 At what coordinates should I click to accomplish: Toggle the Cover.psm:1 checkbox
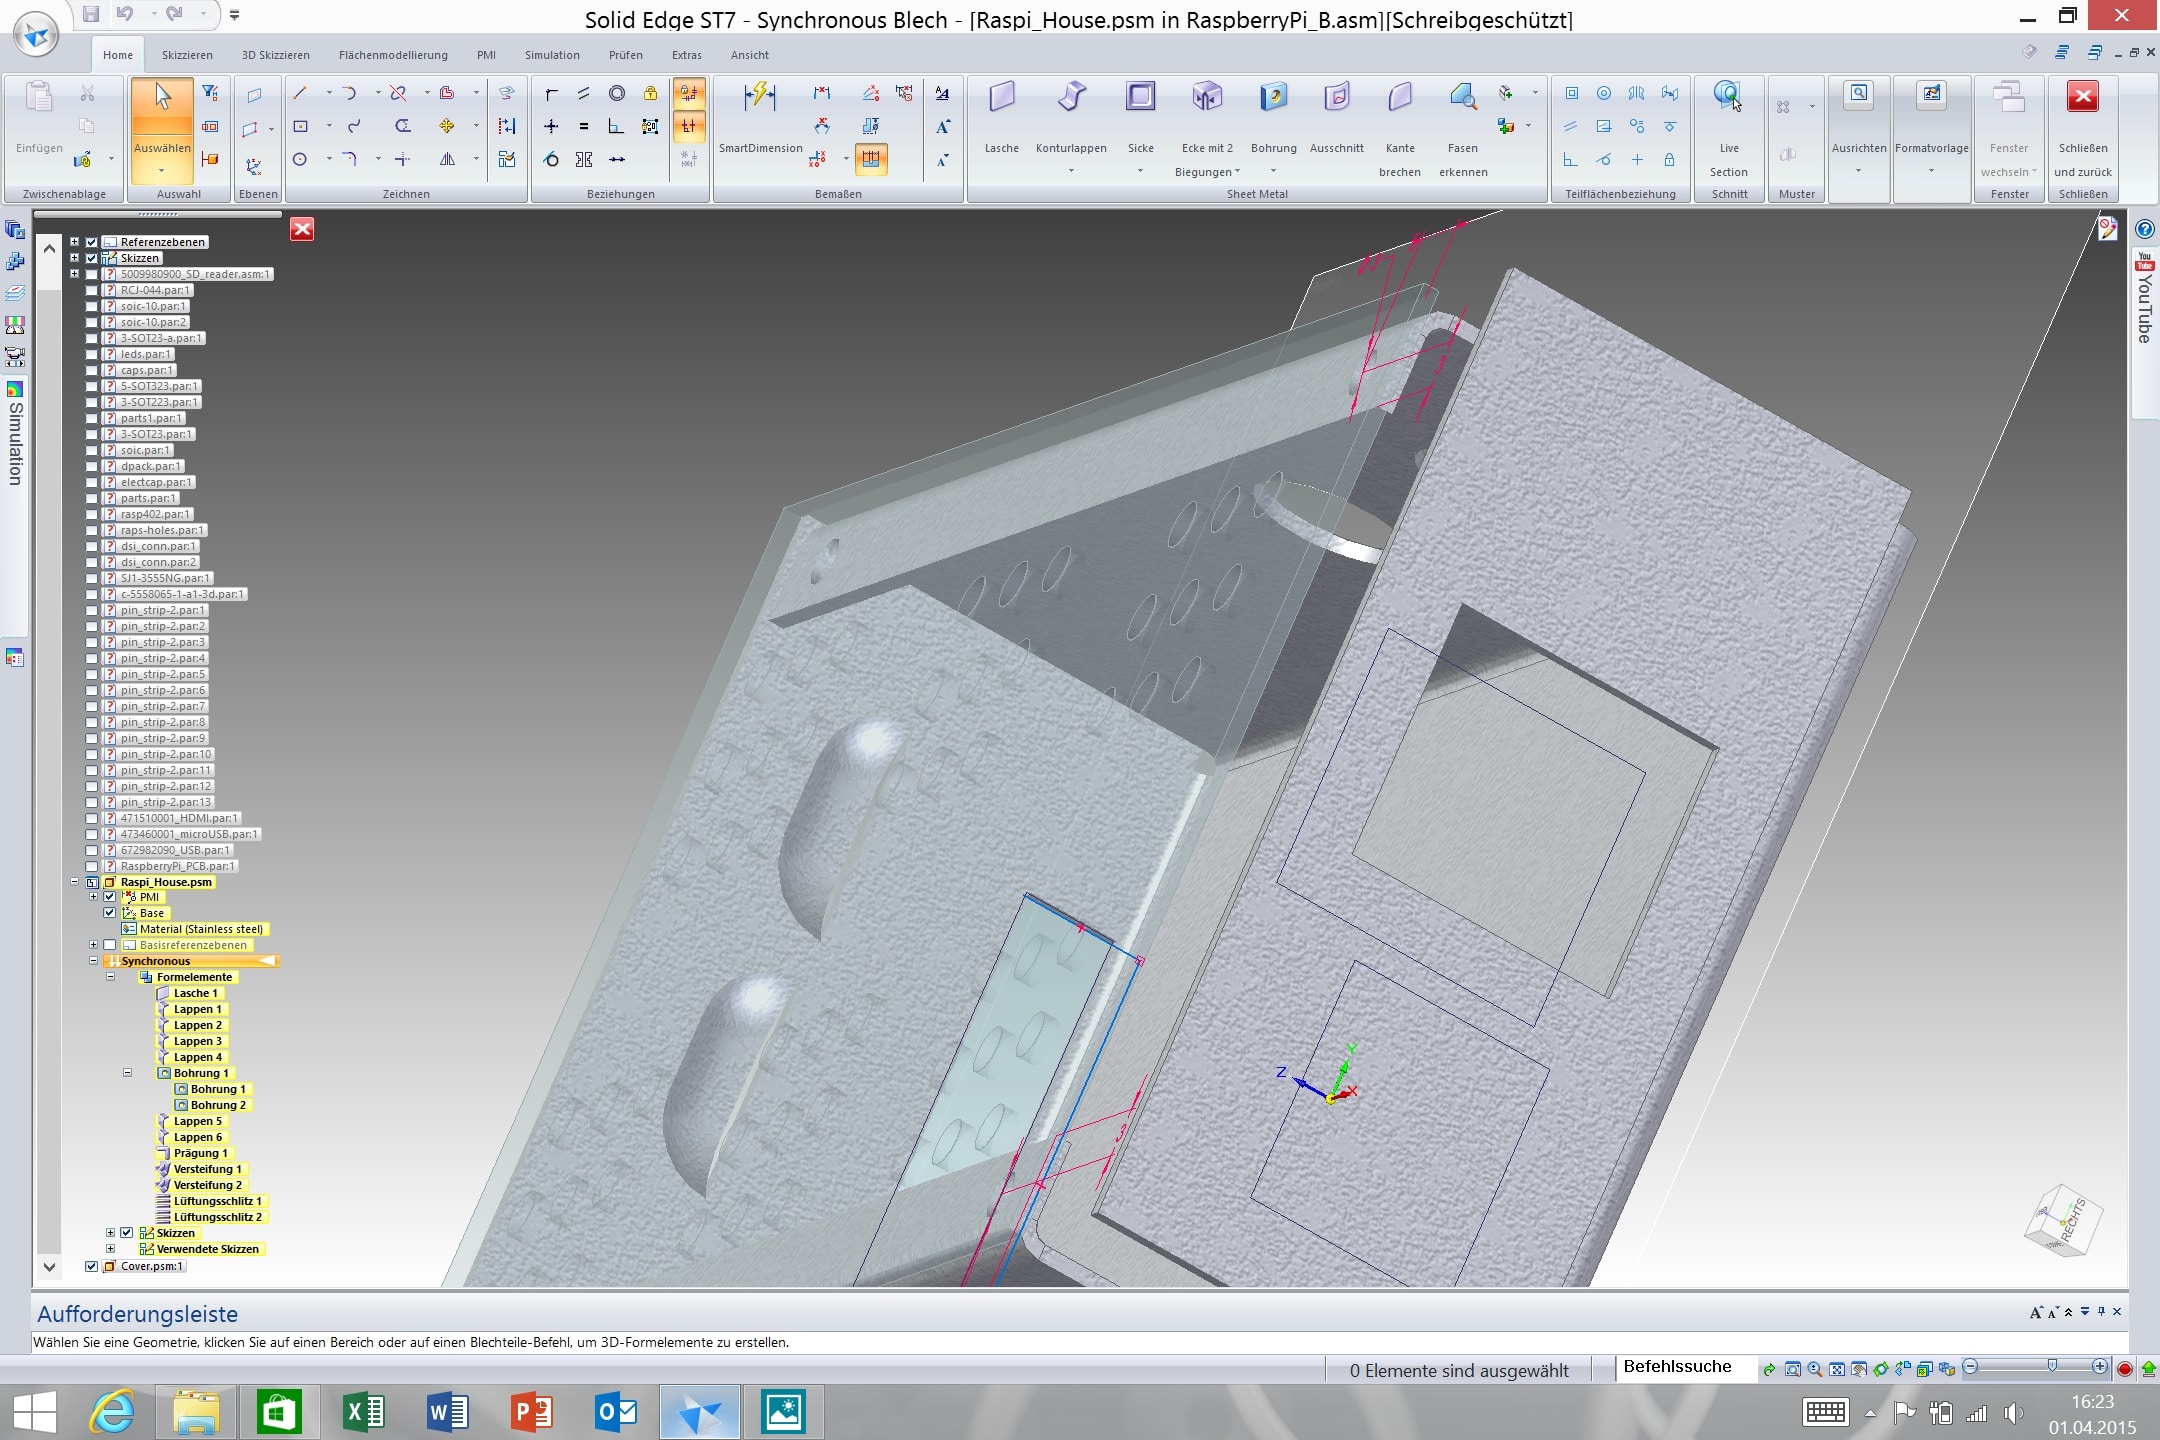click(92, 1266)
